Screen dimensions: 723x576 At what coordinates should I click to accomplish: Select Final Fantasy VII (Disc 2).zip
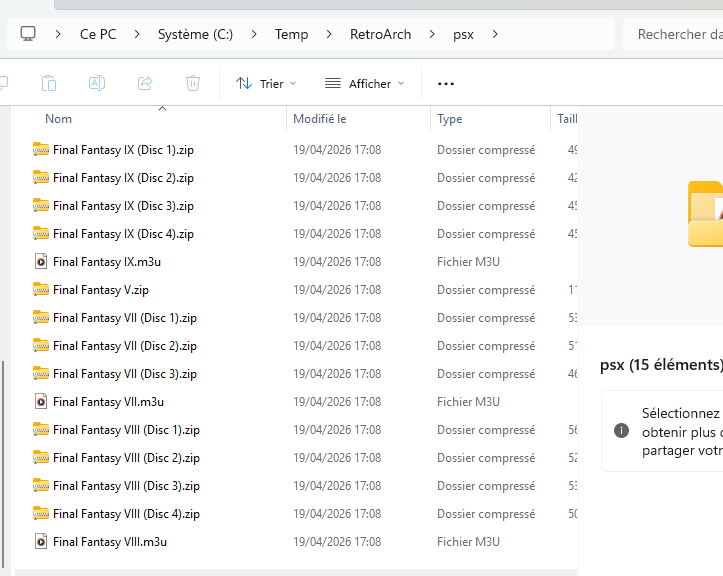coord(125,346)
